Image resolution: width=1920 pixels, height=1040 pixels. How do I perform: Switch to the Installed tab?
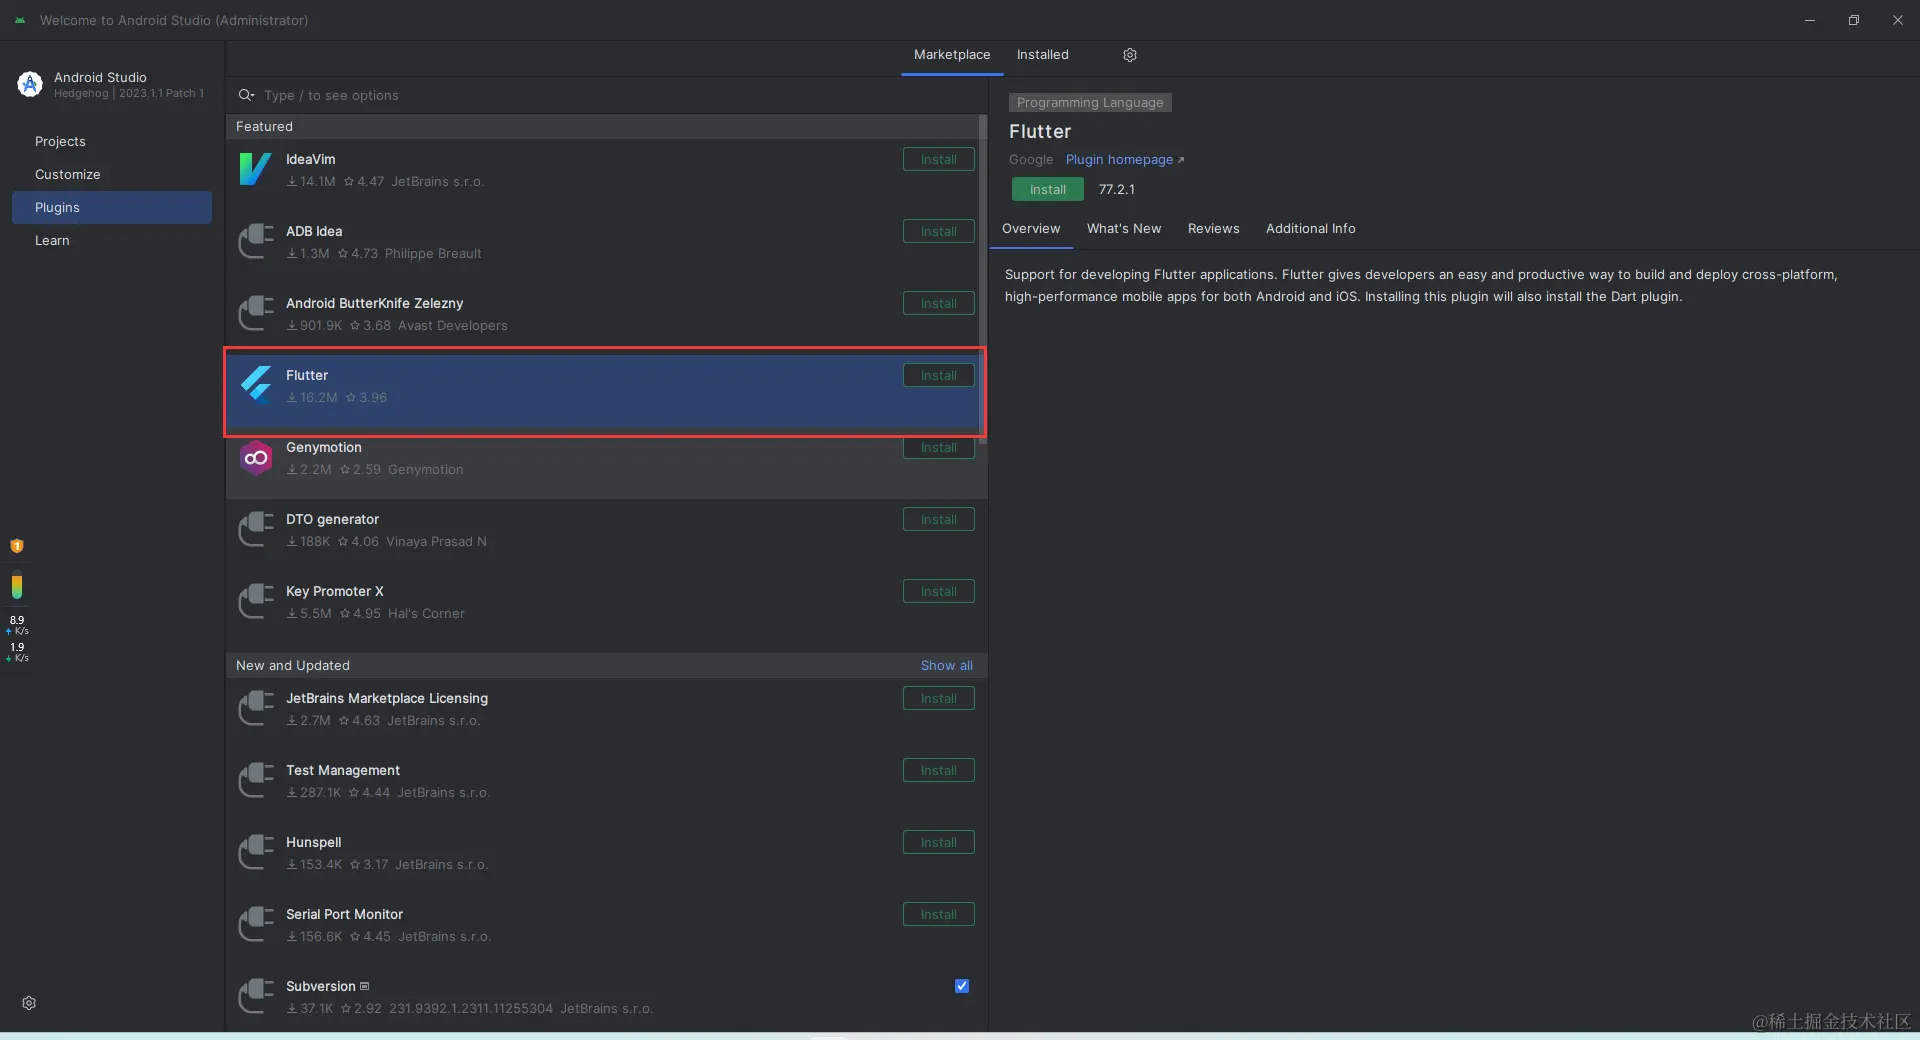coord(1043,55)
